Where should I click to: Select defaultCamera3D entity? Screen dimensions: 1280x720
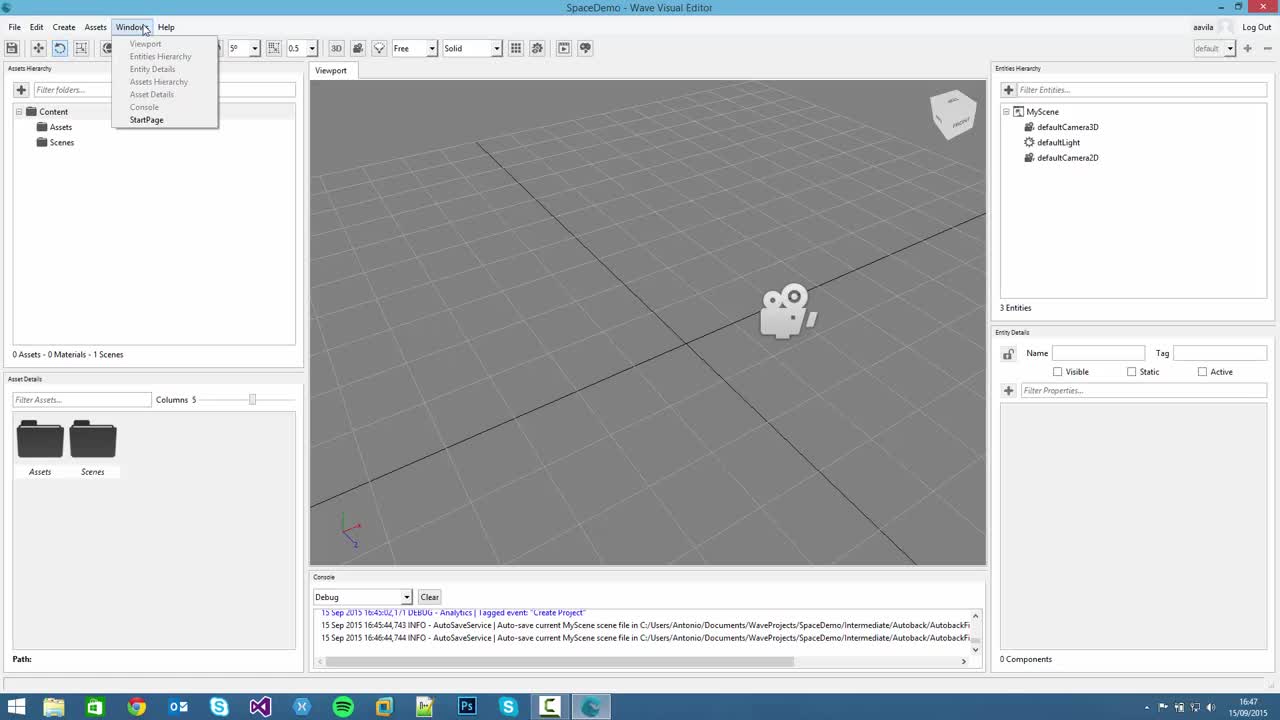pos(1067,127)
